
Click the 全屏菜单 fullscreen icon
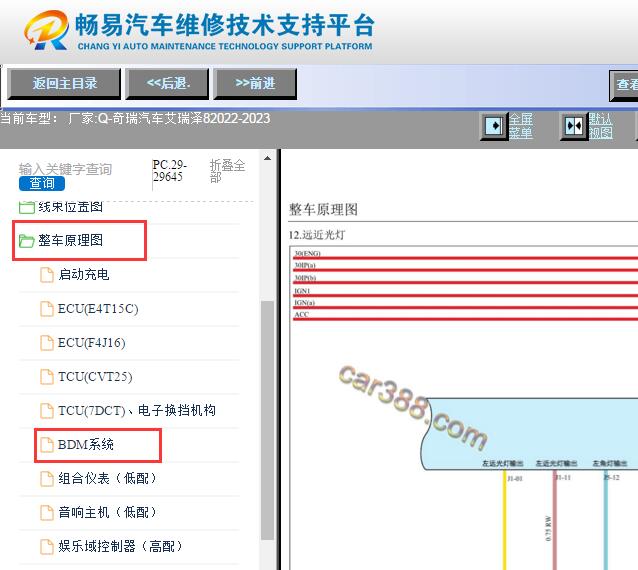[x=494, y=126]
